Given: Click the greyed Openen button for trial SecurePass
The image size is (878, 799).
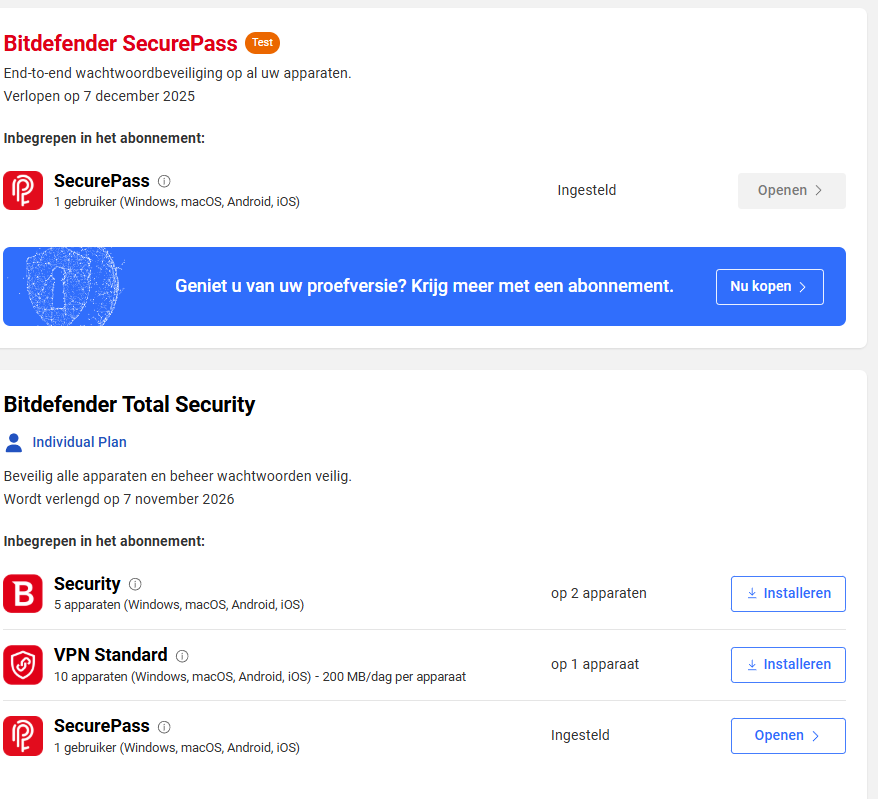Looking at the screenshot, I should click(x=791, y=191).
